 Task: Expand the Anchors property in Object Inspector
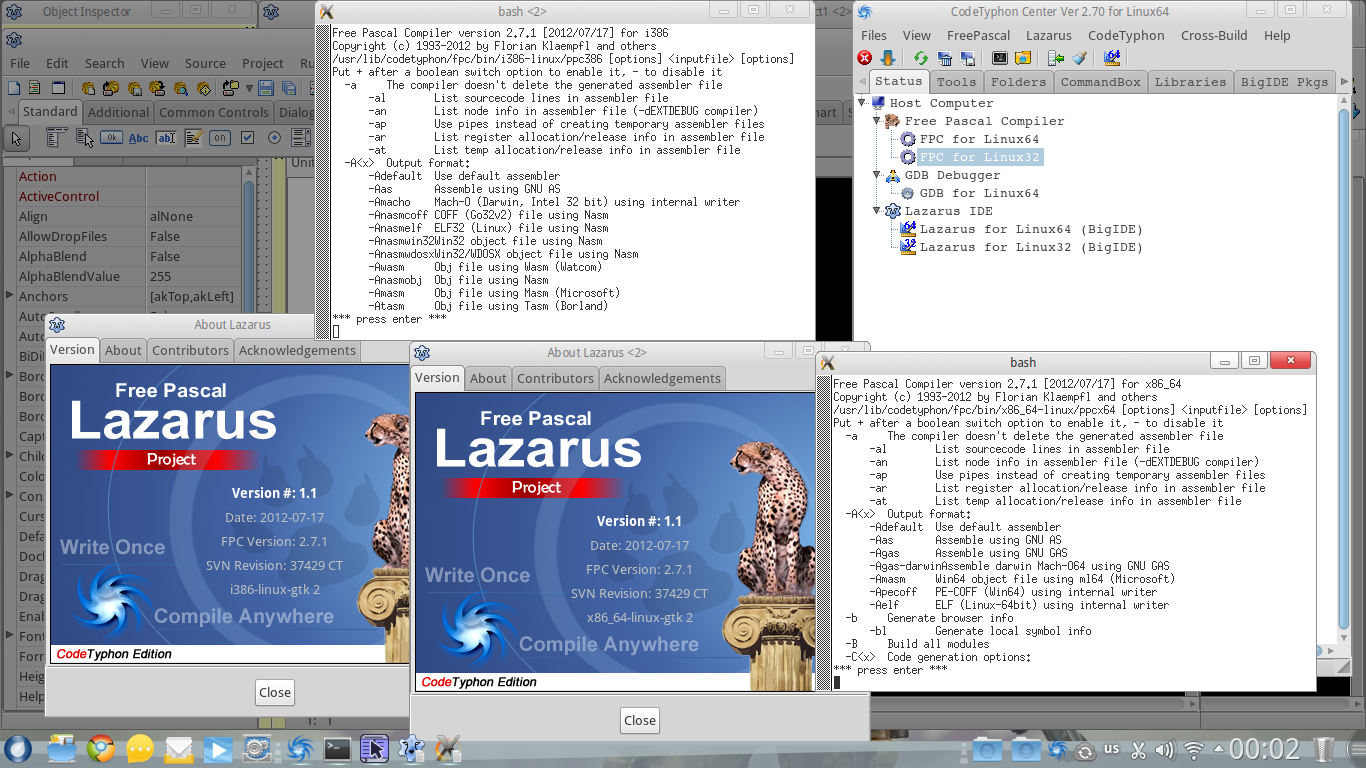pyautogui.click(x=9, y=296)
